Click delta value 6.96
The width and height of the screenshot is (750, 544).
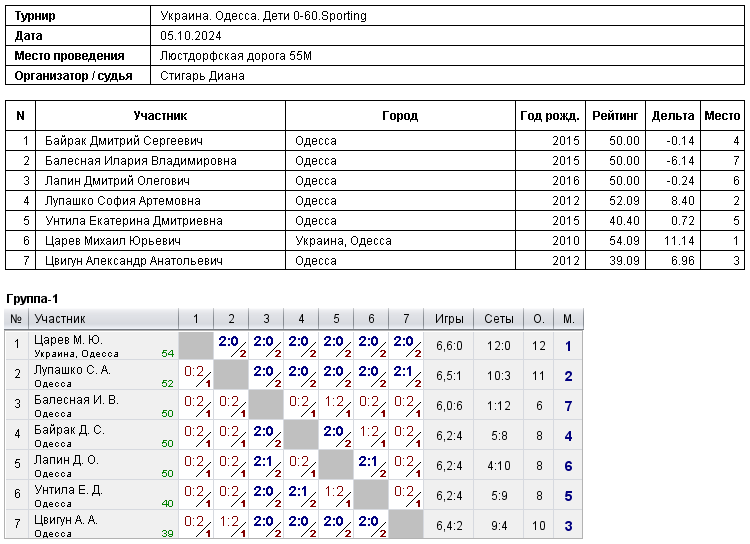point(683,261)
